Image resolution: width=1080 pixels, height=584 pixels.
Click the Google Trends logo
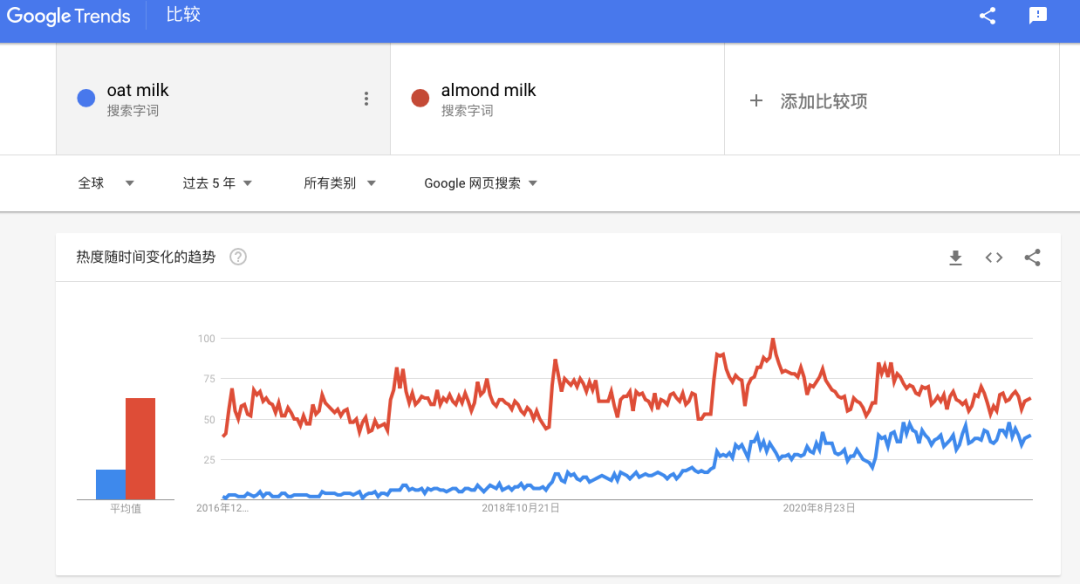click(68, 16)
